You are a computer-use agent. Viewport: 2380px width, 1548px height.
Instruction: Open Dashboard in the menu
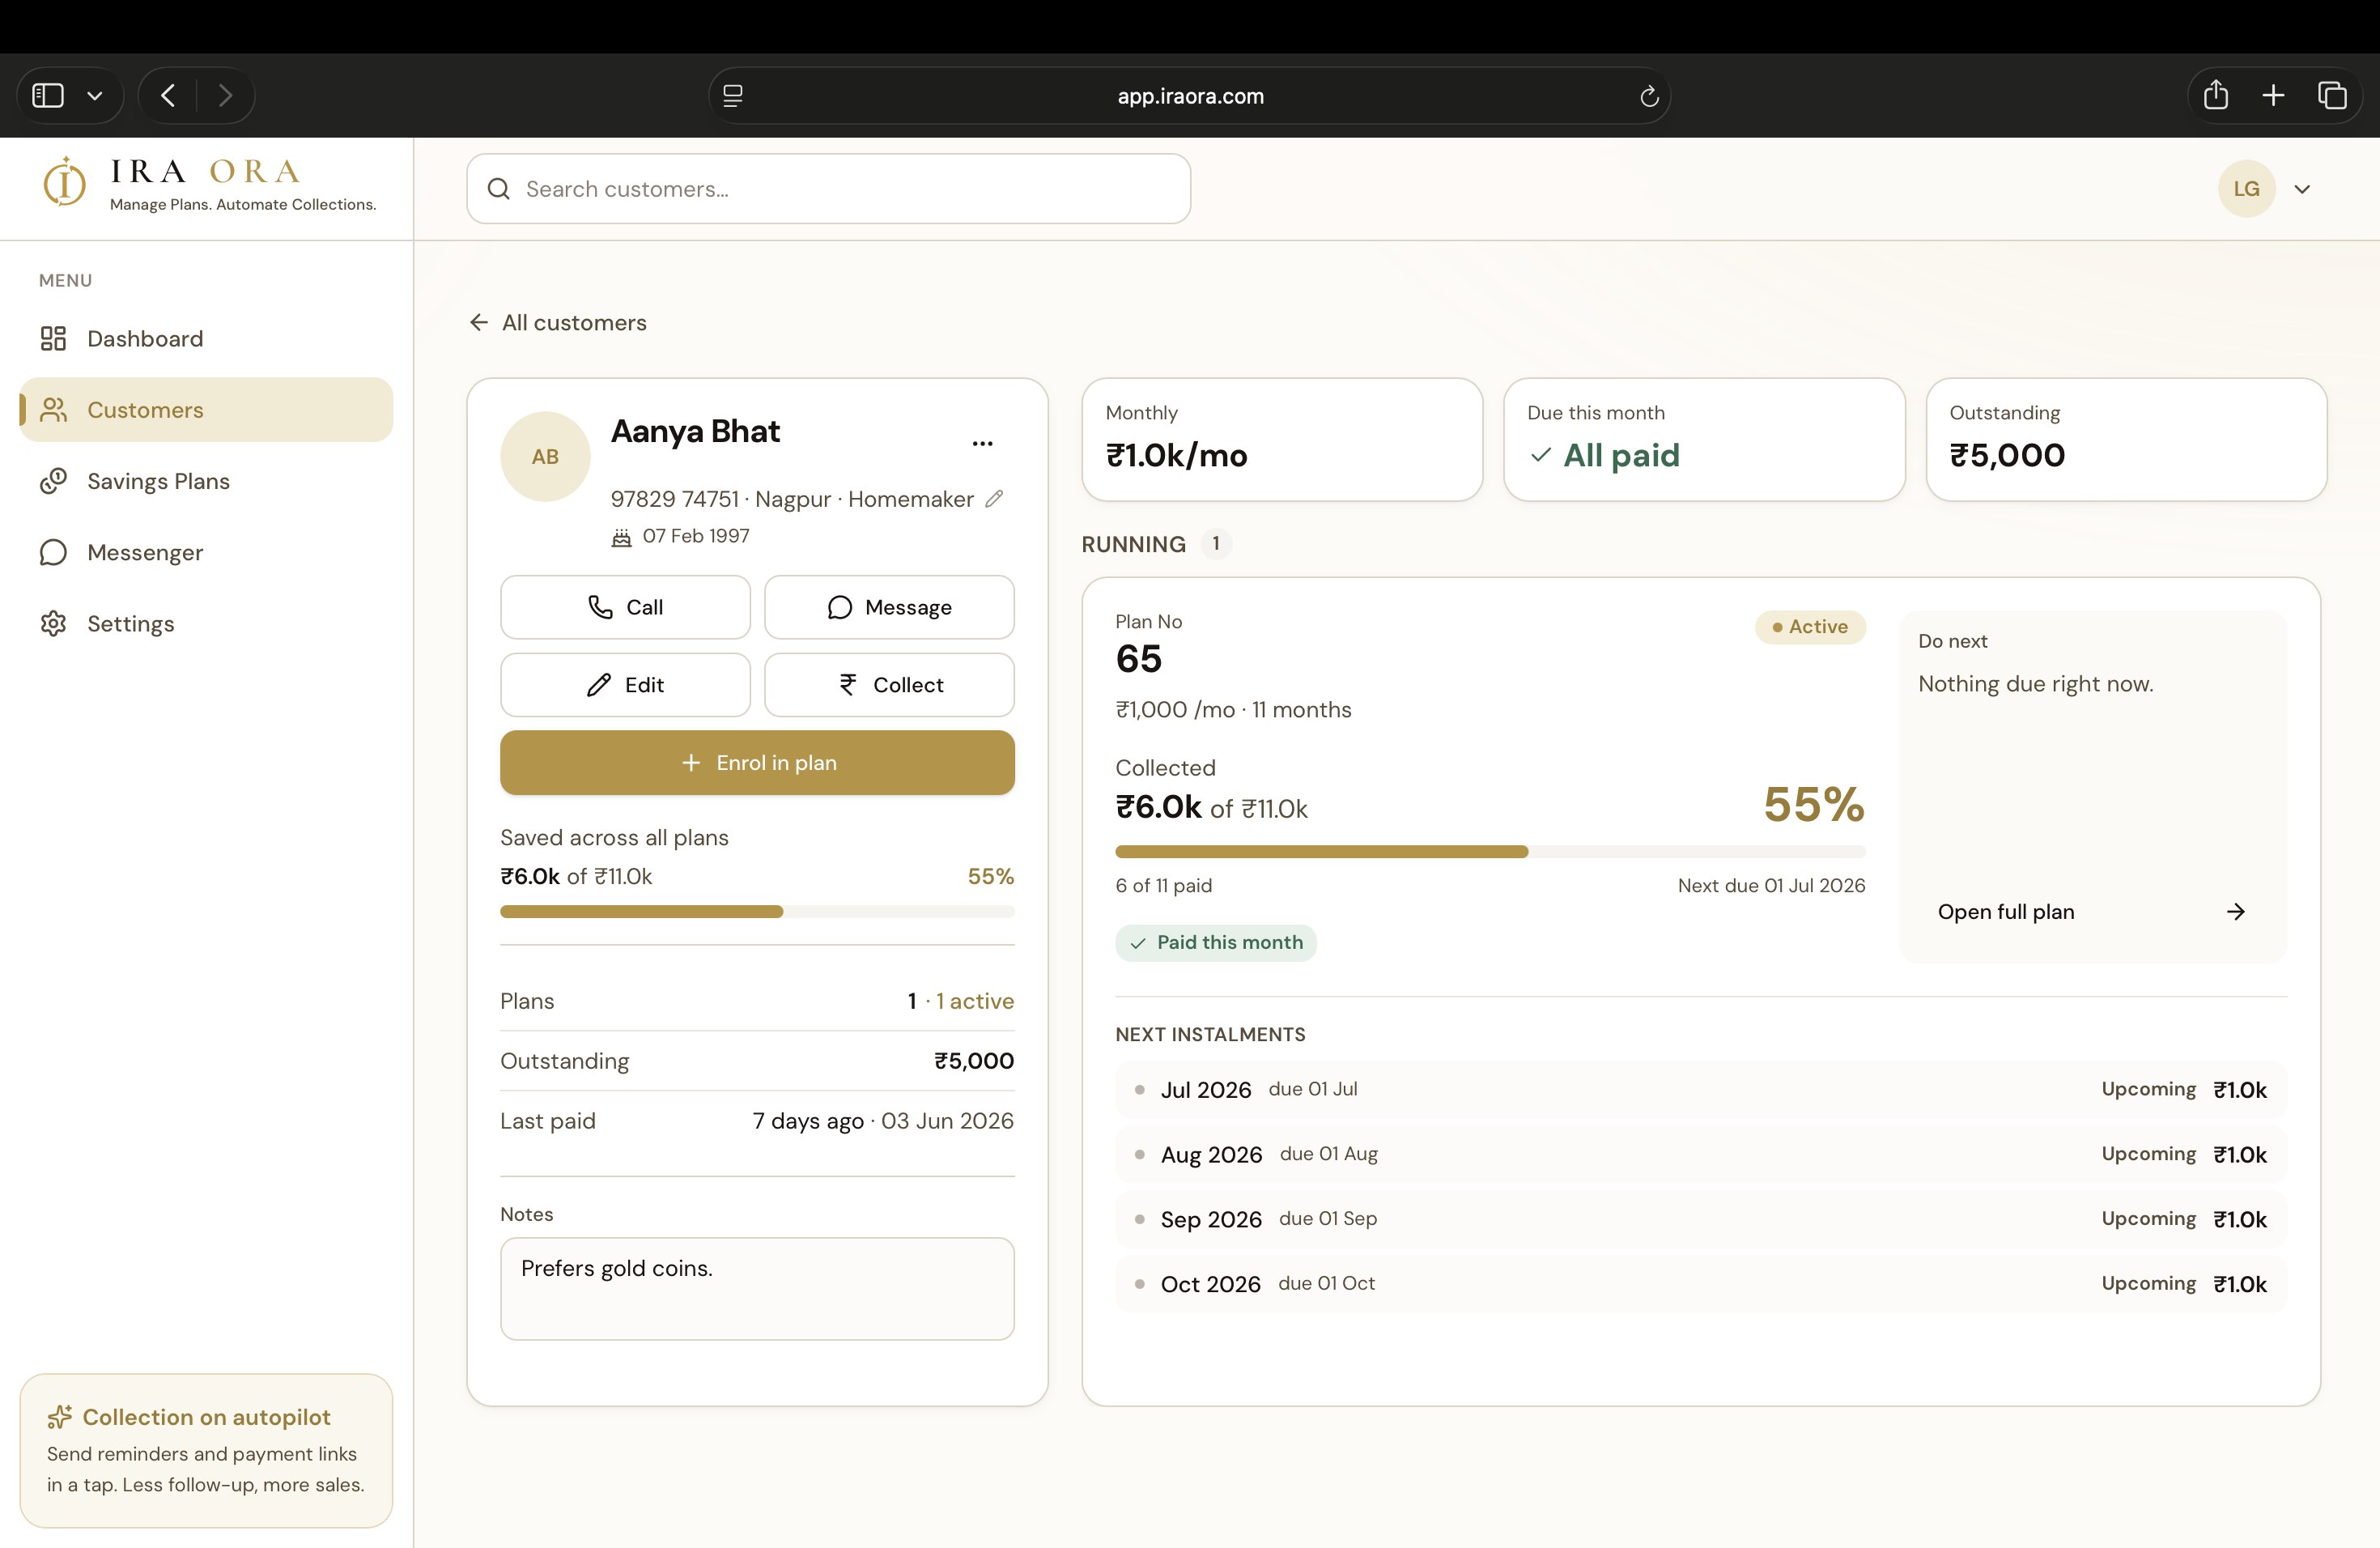tap(206, 338)
